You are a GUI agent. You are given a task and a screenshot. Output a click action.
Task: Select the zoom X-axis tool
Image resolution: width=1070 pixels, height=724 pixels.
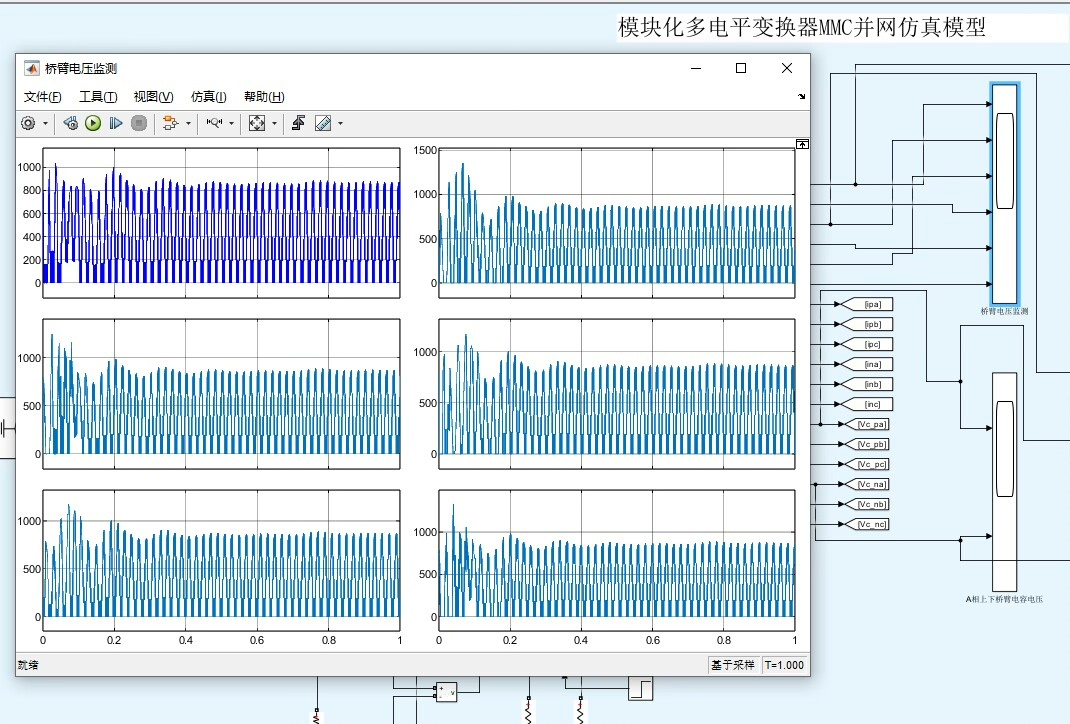pyautogui.click(x=214, y=124)
